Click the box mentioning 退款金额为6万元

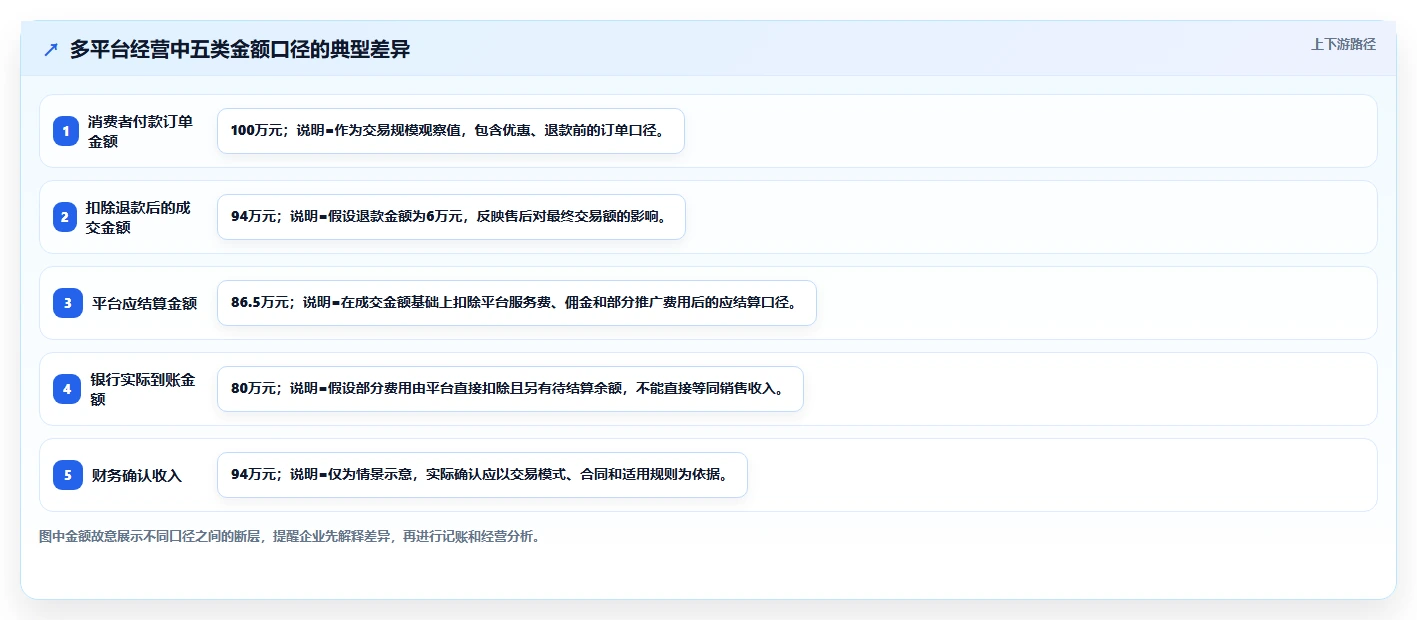coord(451,217)
